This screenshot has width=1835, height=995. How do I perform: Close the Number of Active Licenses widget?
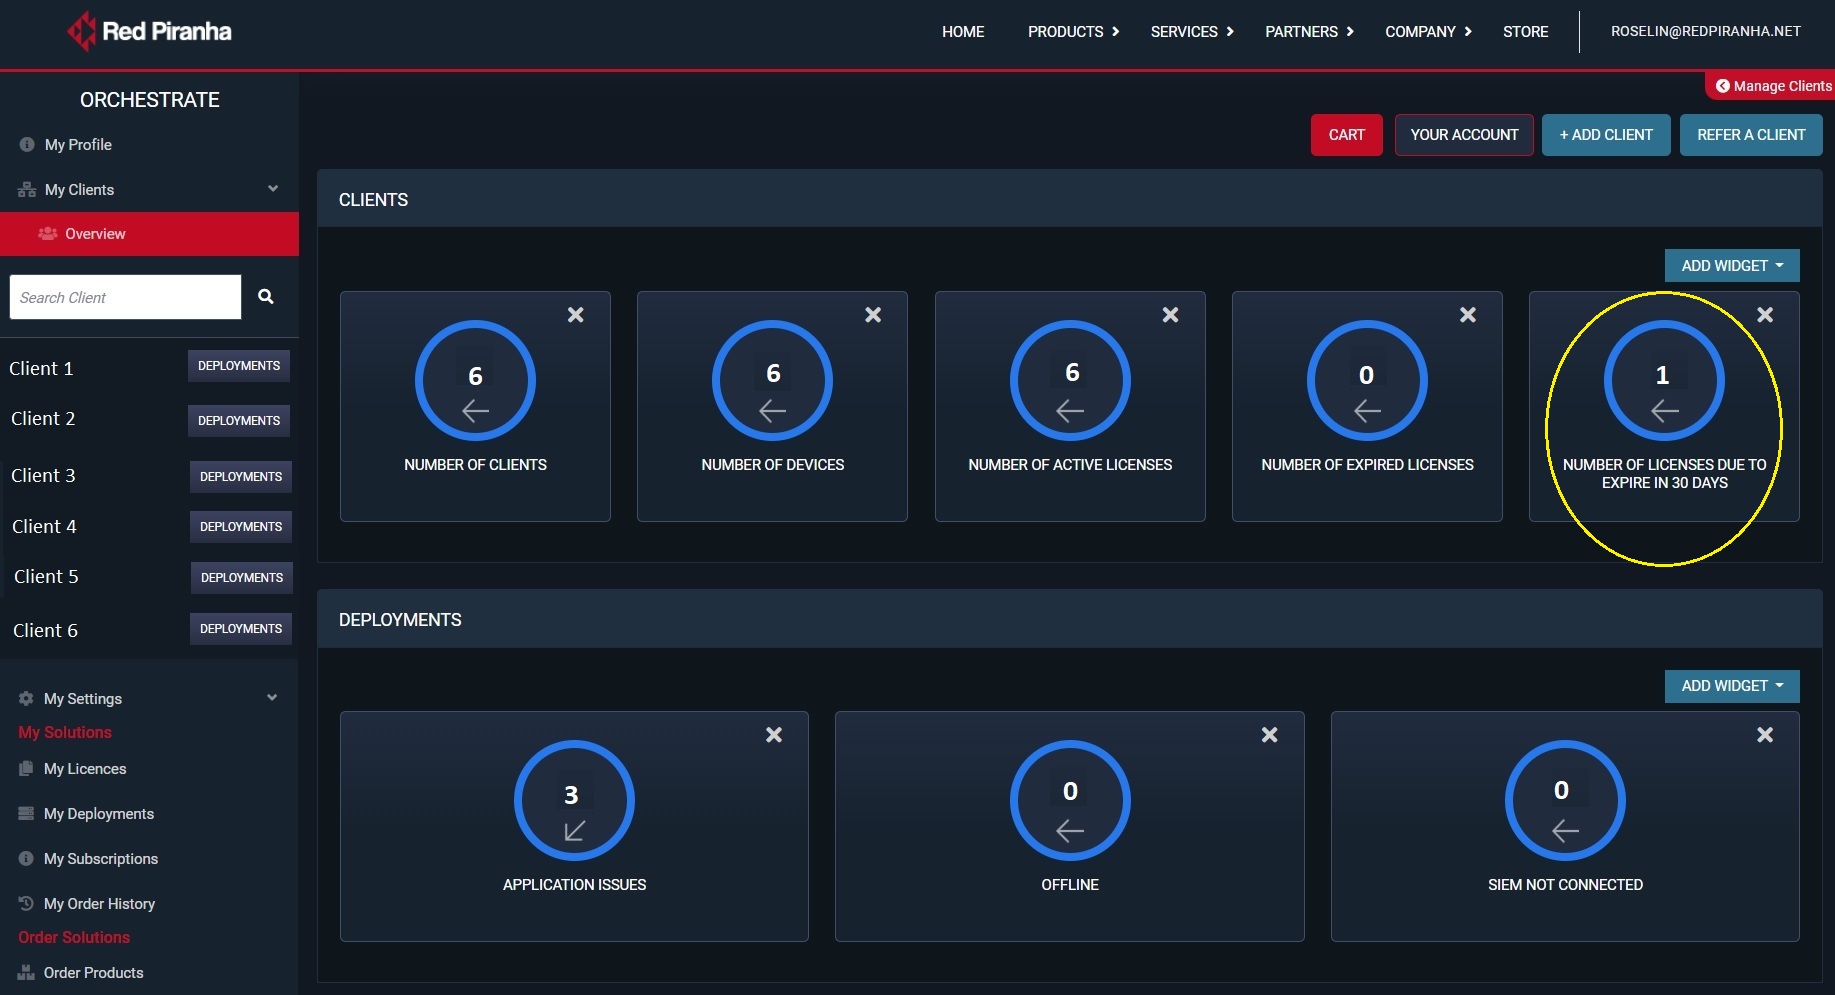1170,315
